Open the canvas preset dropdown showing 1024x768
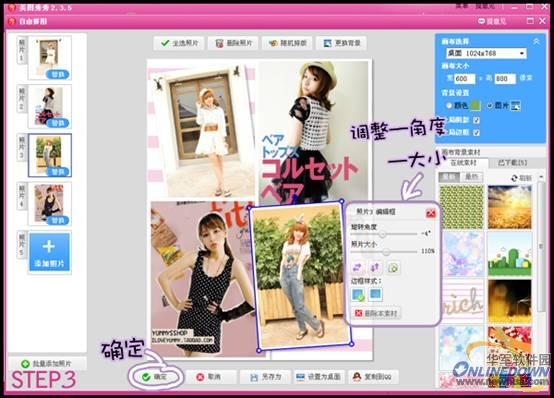Image resolution: width=554 pixels, height=398 pixels. click(x=486, y=53)
